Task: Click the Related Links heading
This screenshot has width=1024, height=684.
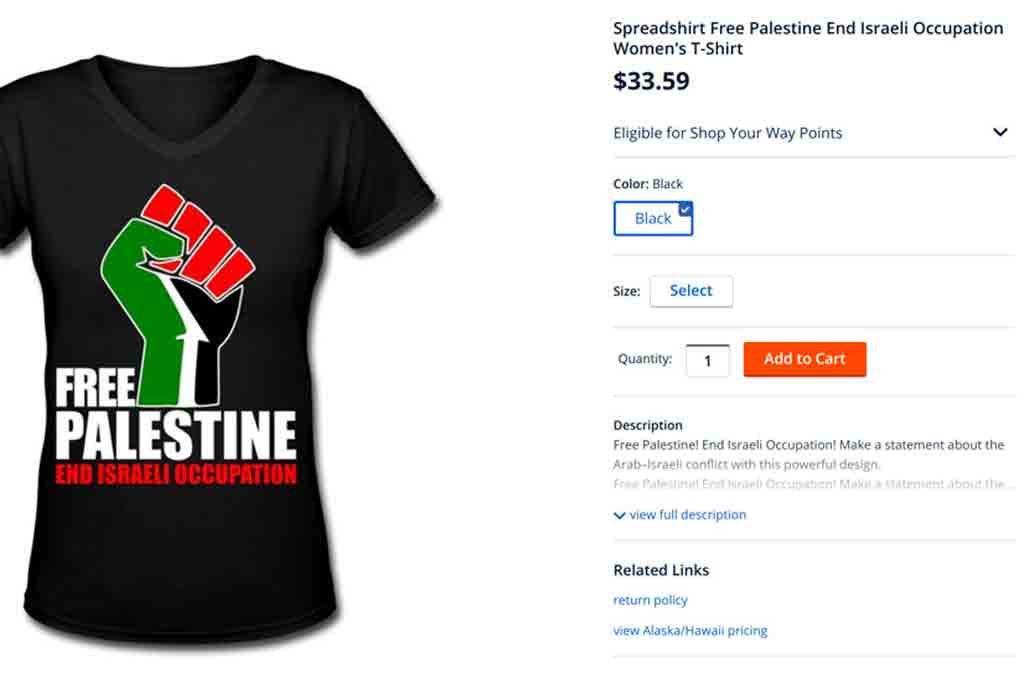Action: [x=661, y=570]
